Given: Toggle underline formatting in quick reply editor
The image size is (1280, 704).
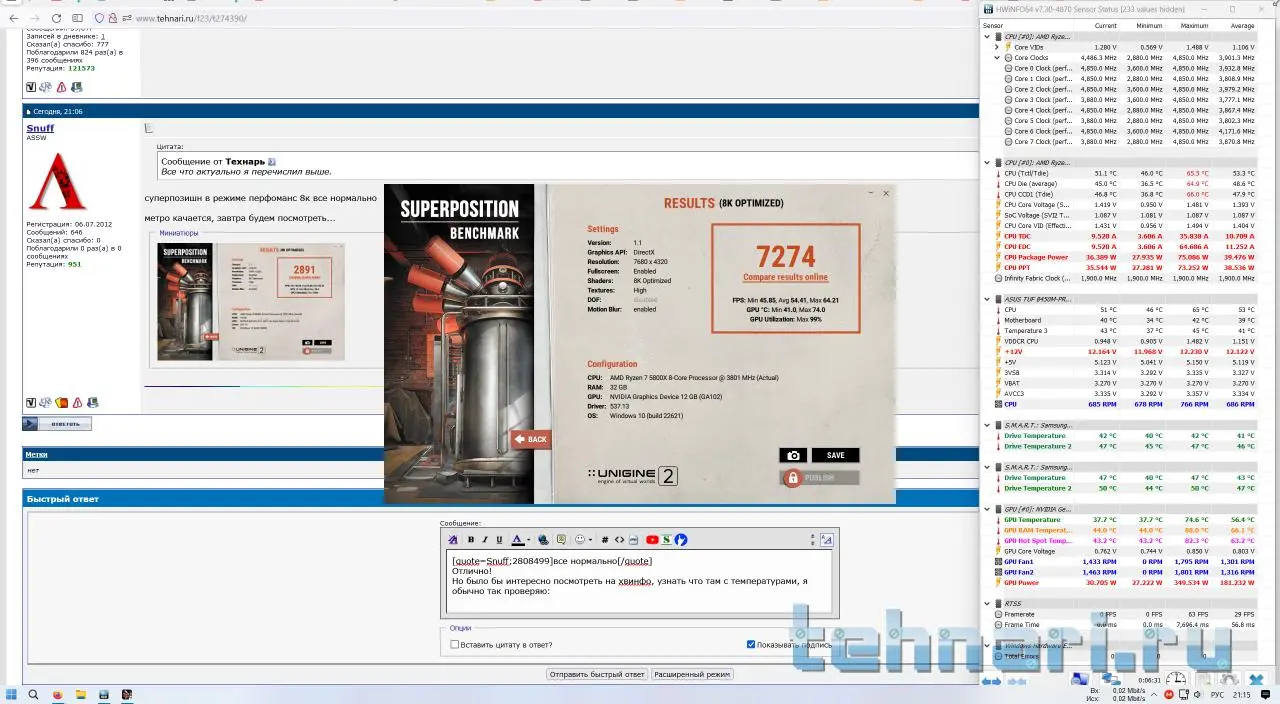Looking at the screenshot, I should pyautogui.click(x=499, y=540).
